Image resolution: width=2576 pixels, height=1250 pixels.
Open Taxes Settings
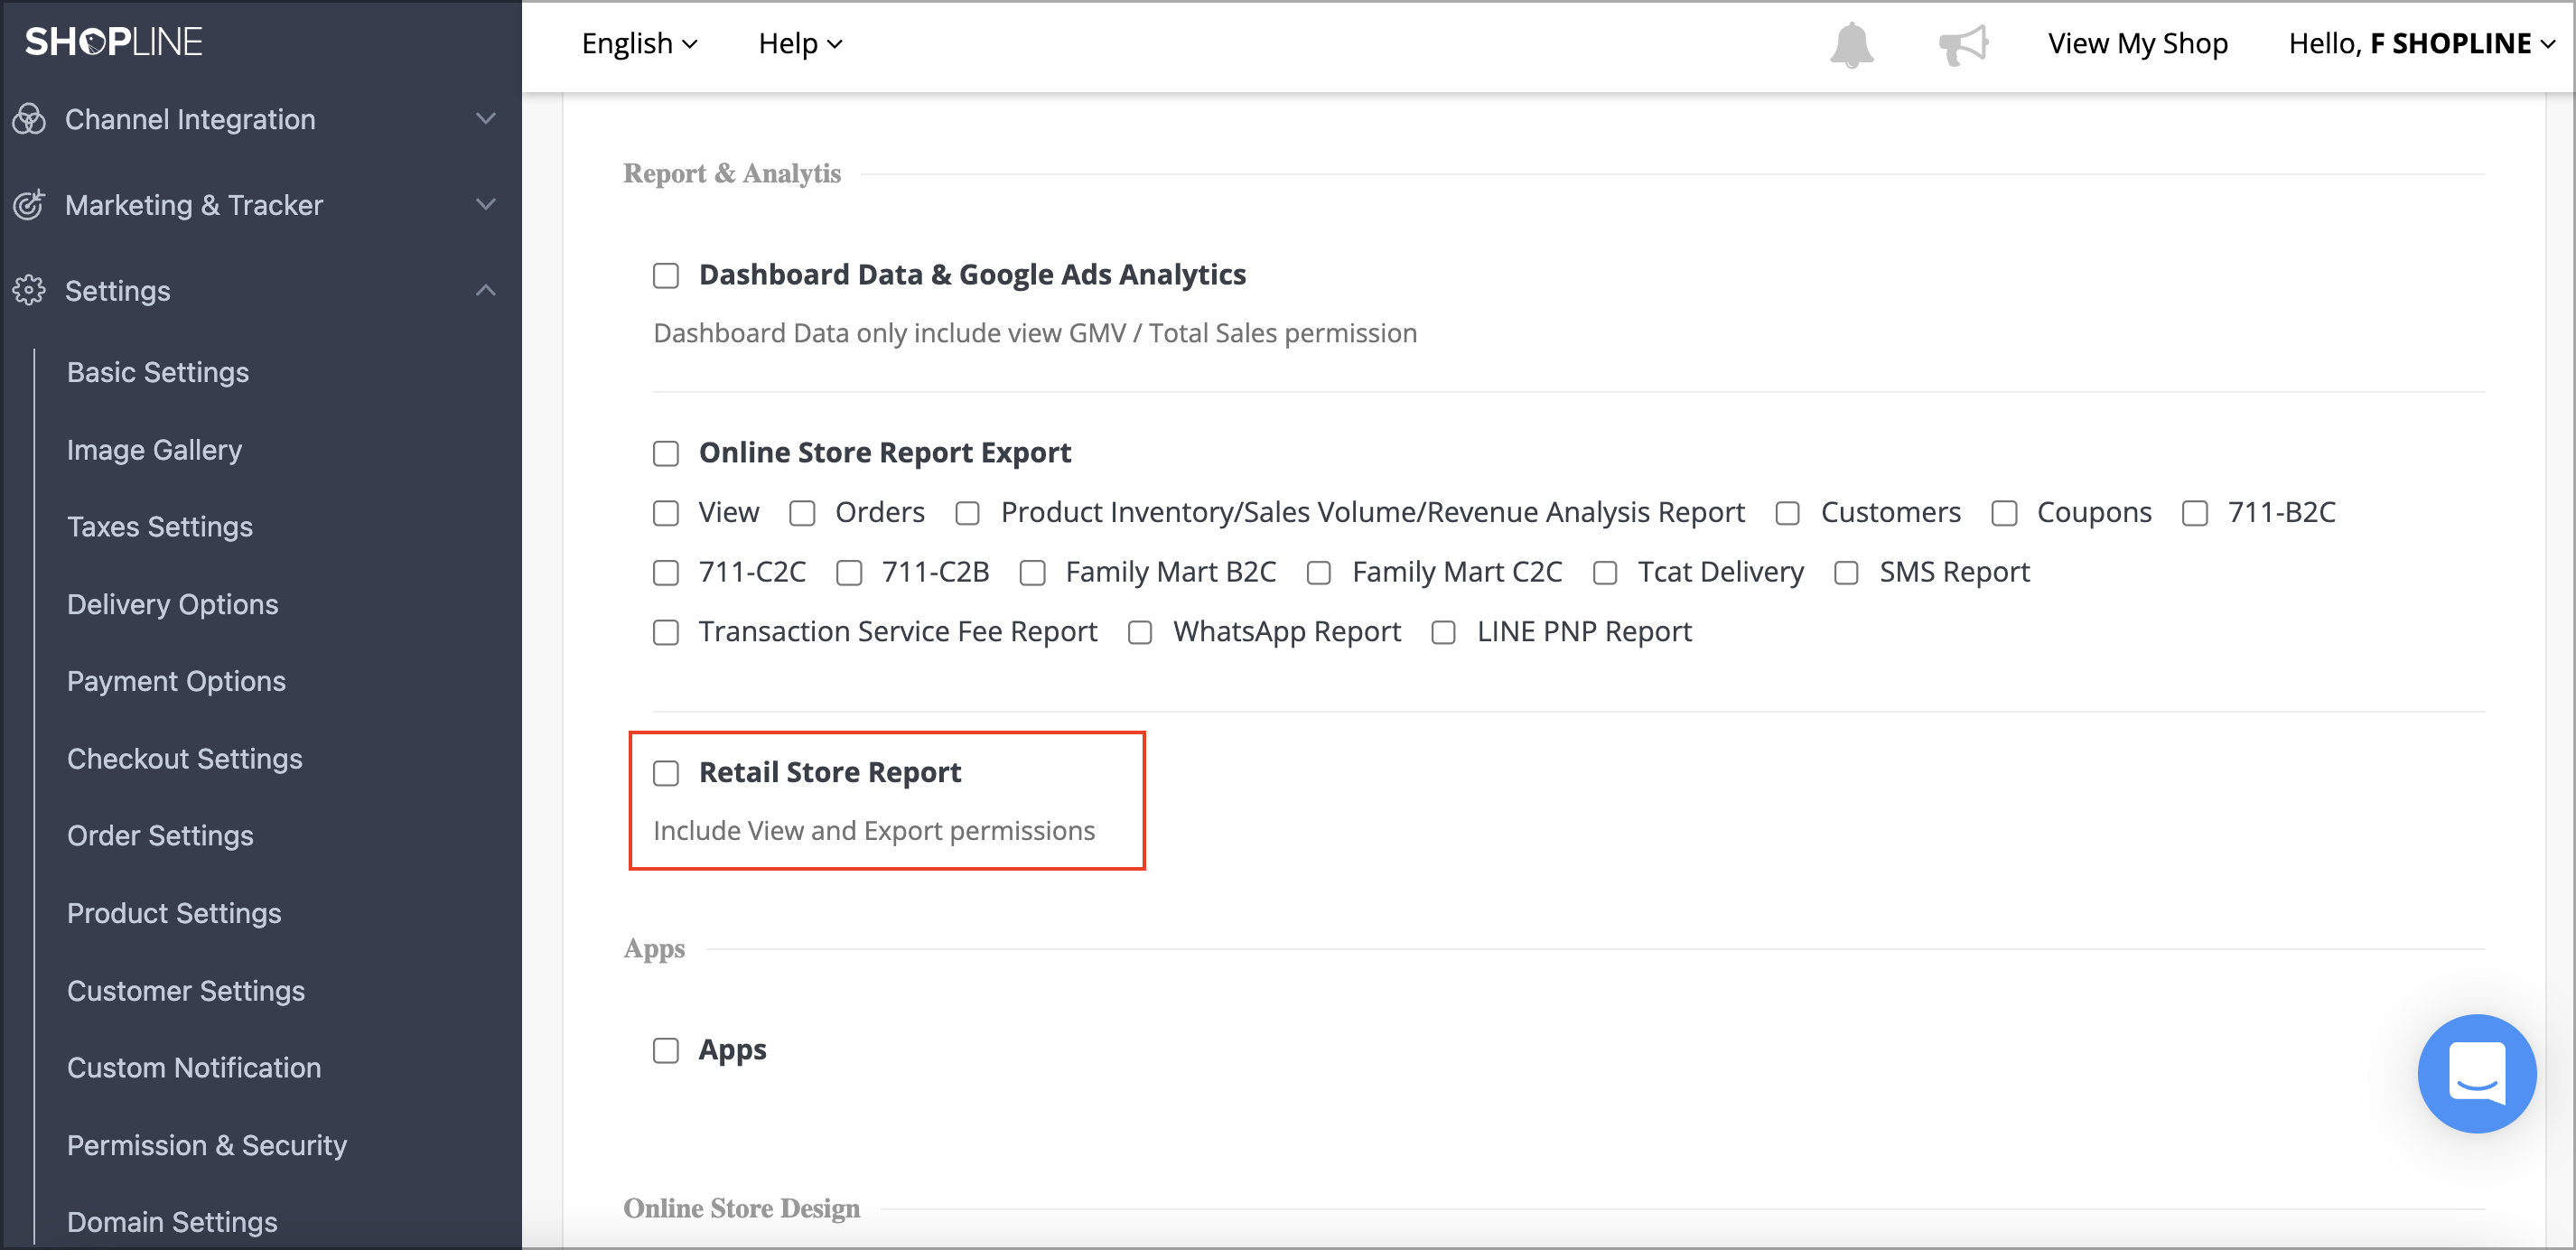coord(160,527)
